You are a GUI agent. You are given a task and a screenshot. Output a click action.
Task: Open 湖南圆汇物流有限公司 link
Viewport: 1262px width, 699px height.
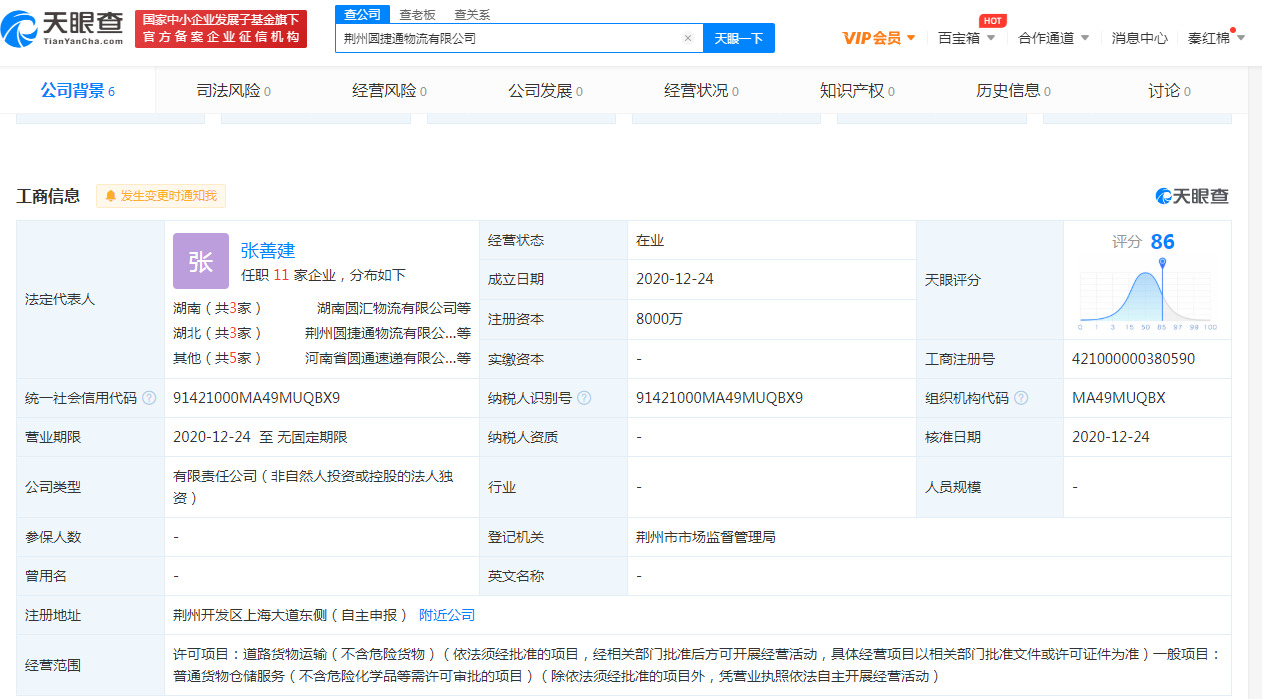[x=394, y=308]
